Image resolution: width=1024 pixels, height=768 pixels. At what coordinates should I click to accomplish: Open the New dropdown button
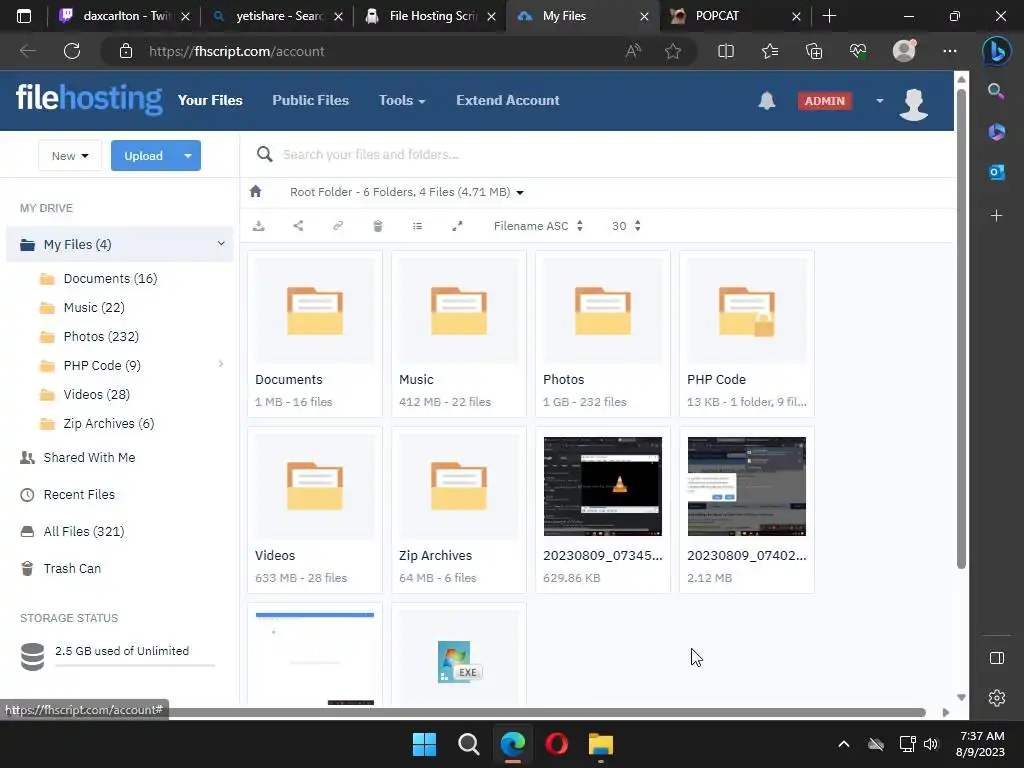coord(70,155)
